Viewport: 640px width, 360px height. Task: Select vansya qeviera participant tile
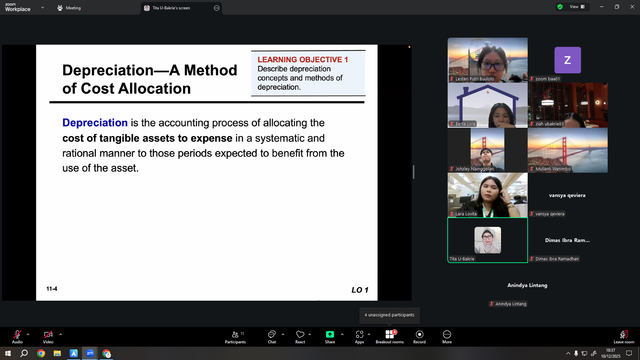[567, 195]
